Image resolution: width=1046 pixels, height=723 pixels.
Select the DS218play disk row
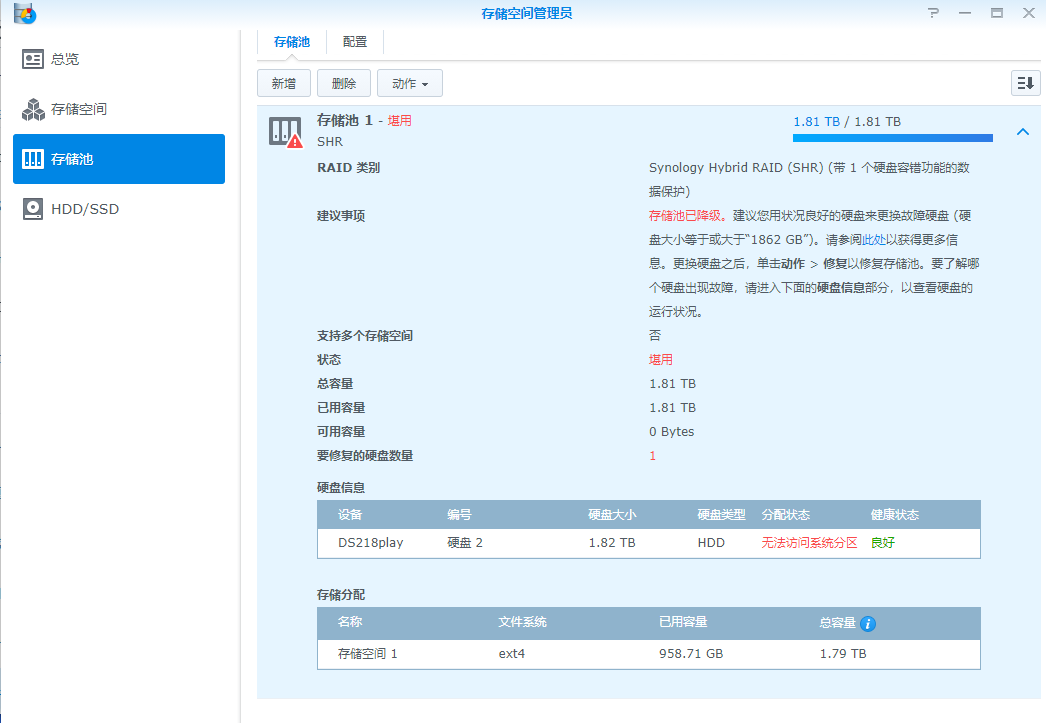click(648, 543)
